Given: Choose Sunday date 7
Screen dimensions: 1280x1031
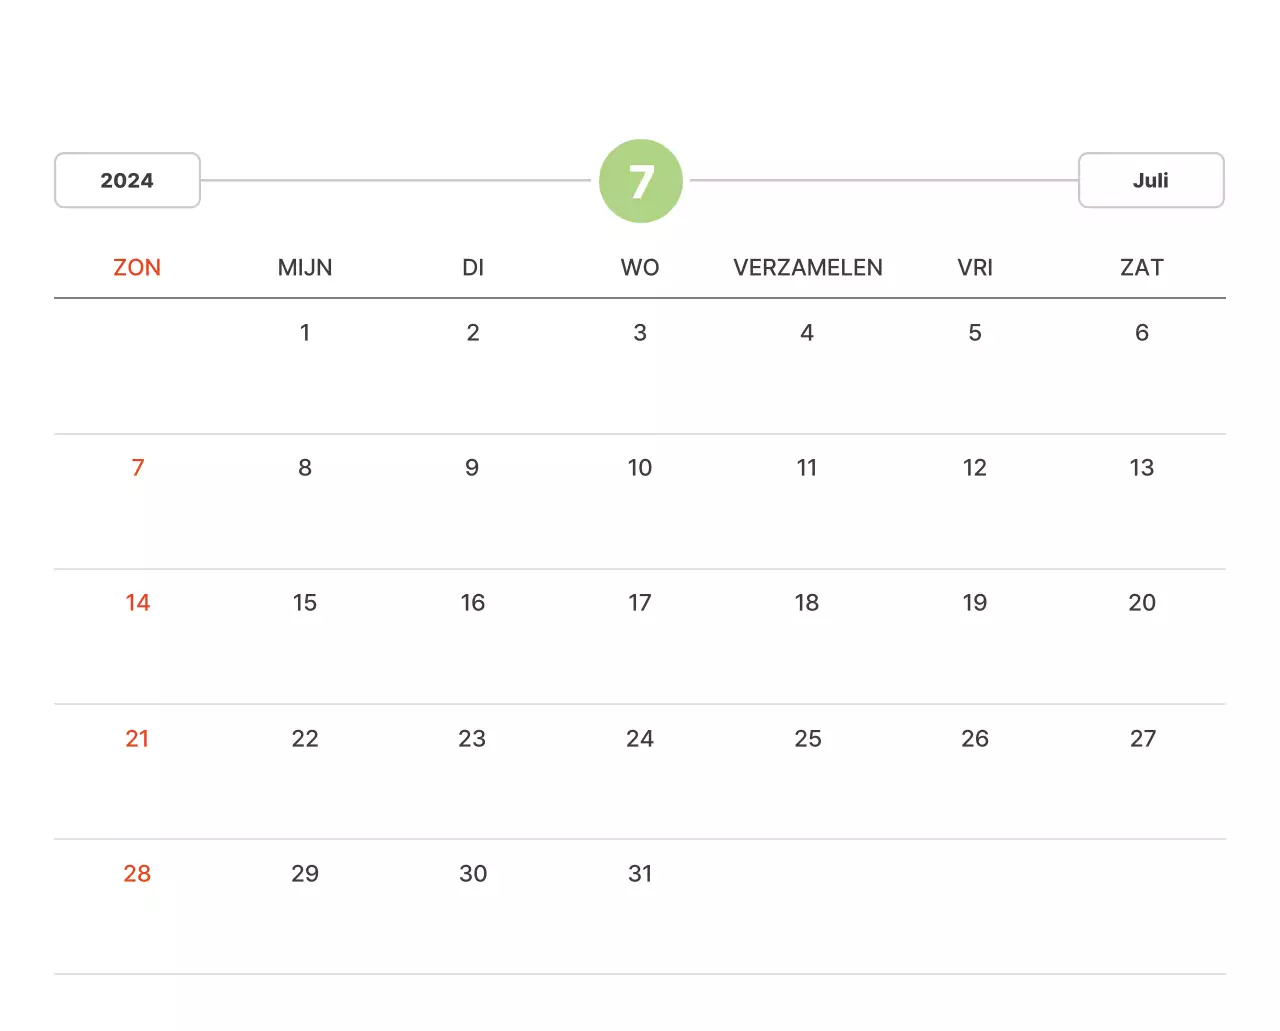Looking at the screenshot, I should 138,468.
